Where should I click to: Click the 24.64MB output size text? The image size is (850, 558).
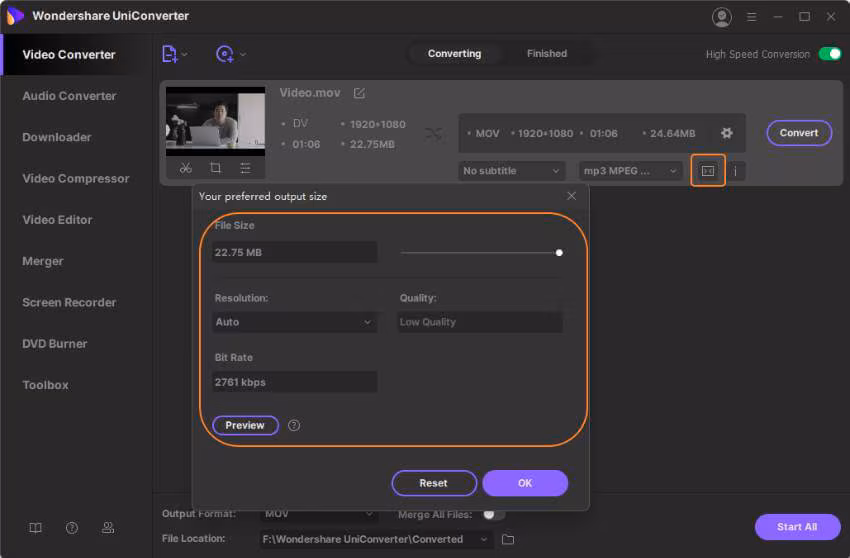(x=672, y=133)
